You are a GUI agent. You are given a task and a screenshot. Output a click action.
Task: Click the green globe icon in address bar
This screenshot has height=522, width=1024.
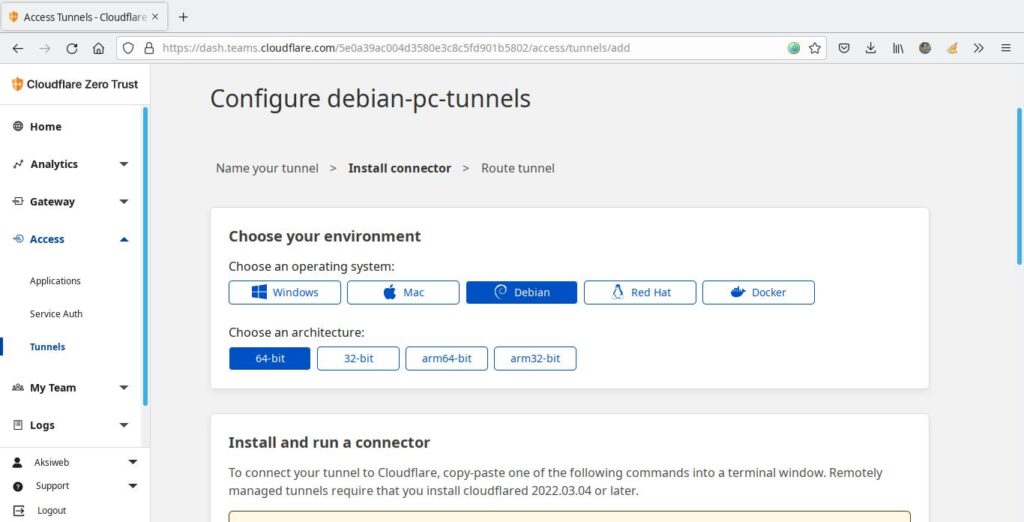pos(793,48)
